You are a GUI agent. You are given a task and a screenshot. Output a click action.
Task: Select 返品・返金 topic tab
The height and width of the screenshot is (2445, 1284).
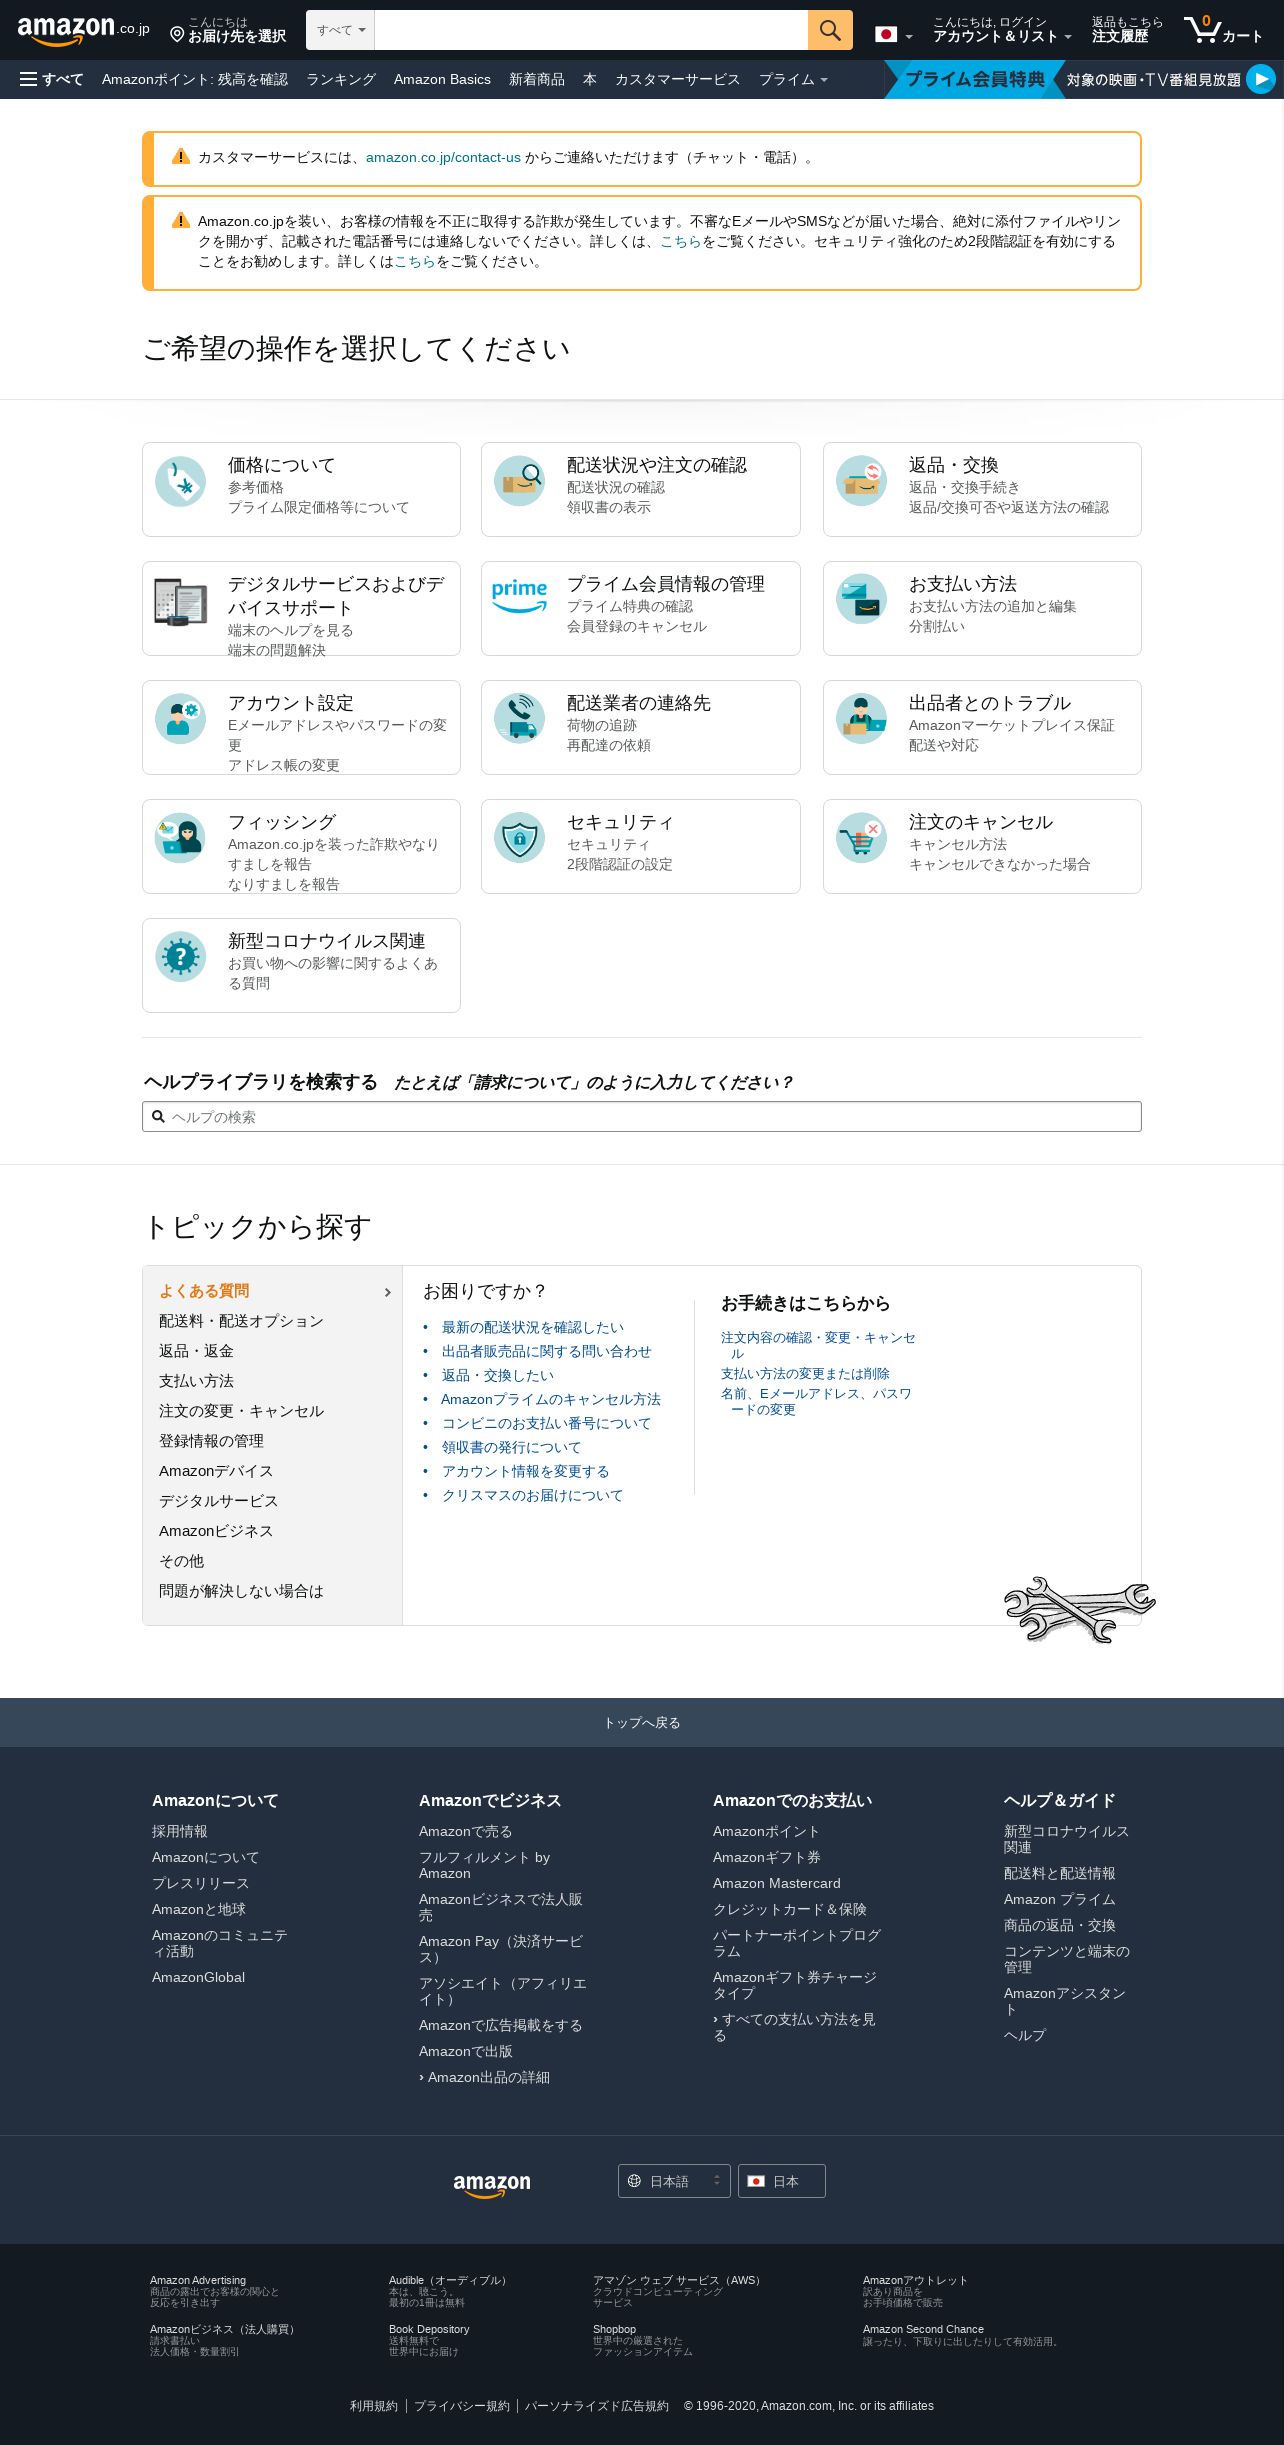[x=196, y=1351]
